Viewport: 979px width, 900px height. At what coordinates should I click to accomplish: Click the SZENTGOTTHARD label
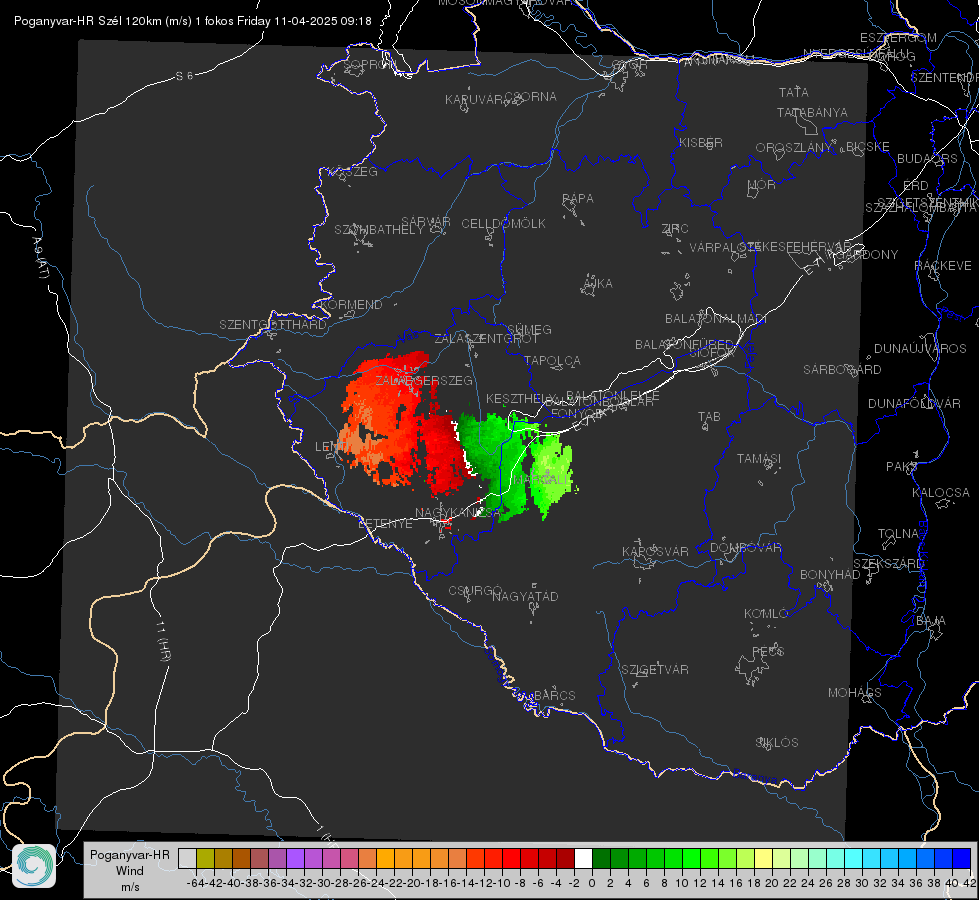(273, 325)
